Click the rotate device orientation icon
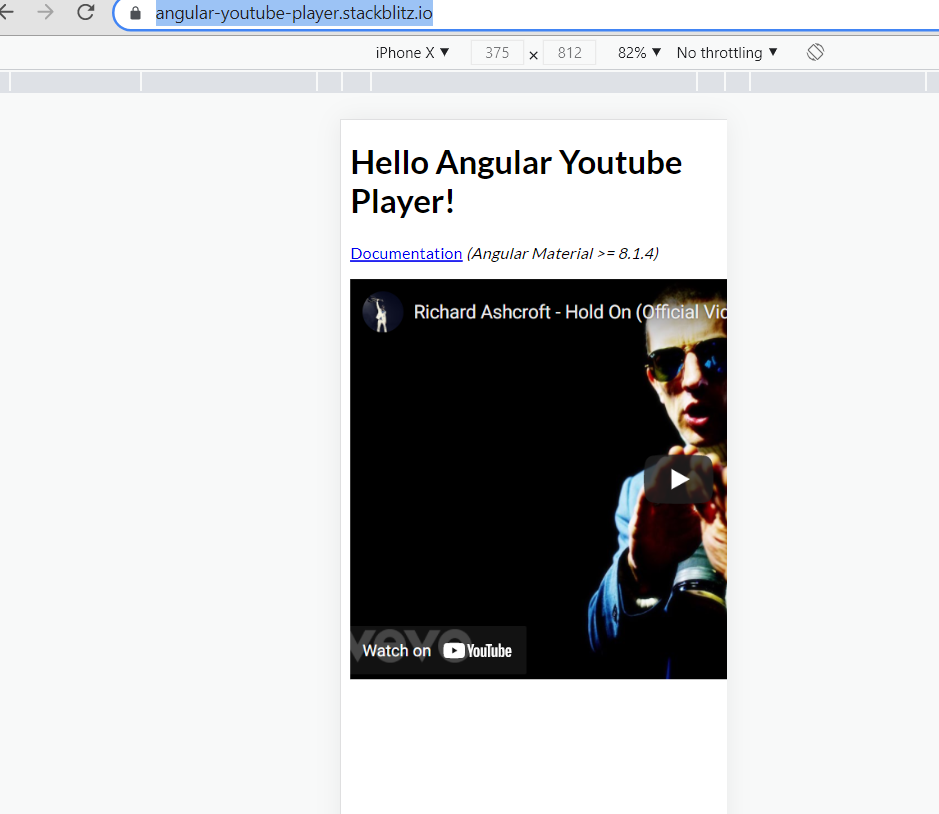 tap(815, 52)
